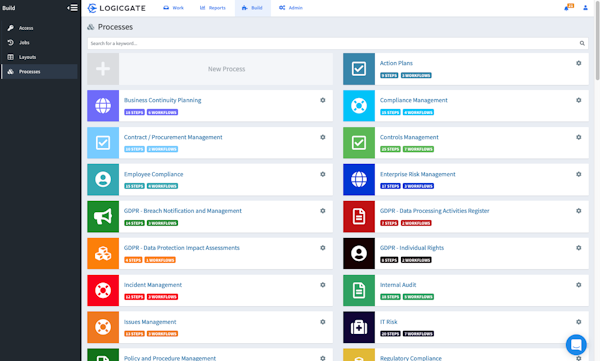Open the chat support bubble
This screenshot has width=600, height=361.
576,345
